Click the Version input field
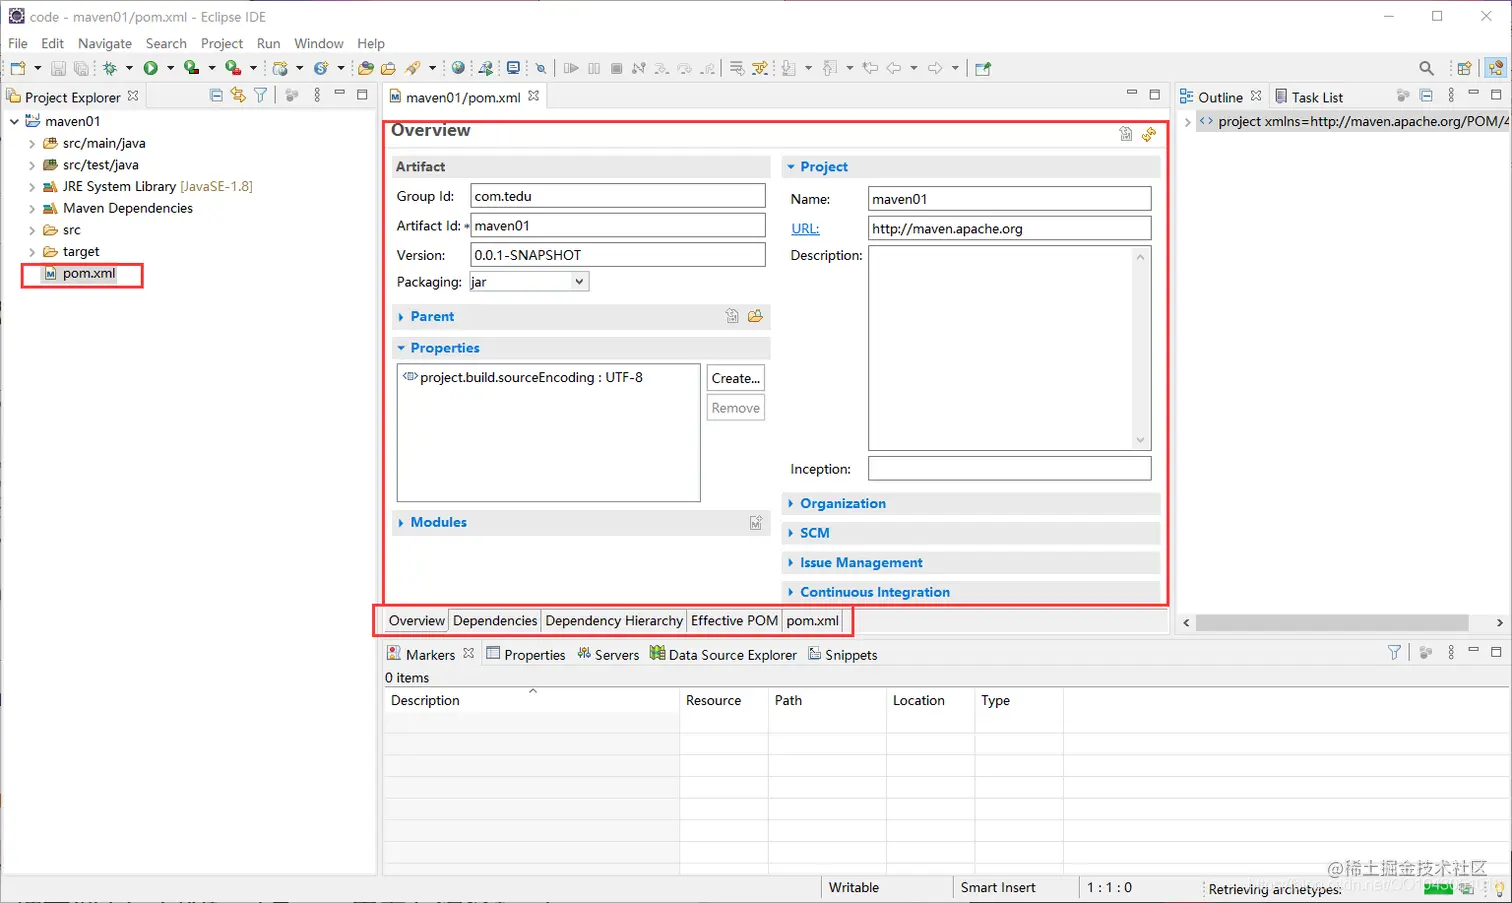This screenshot has width=1512, height=903. click(618, 255)
